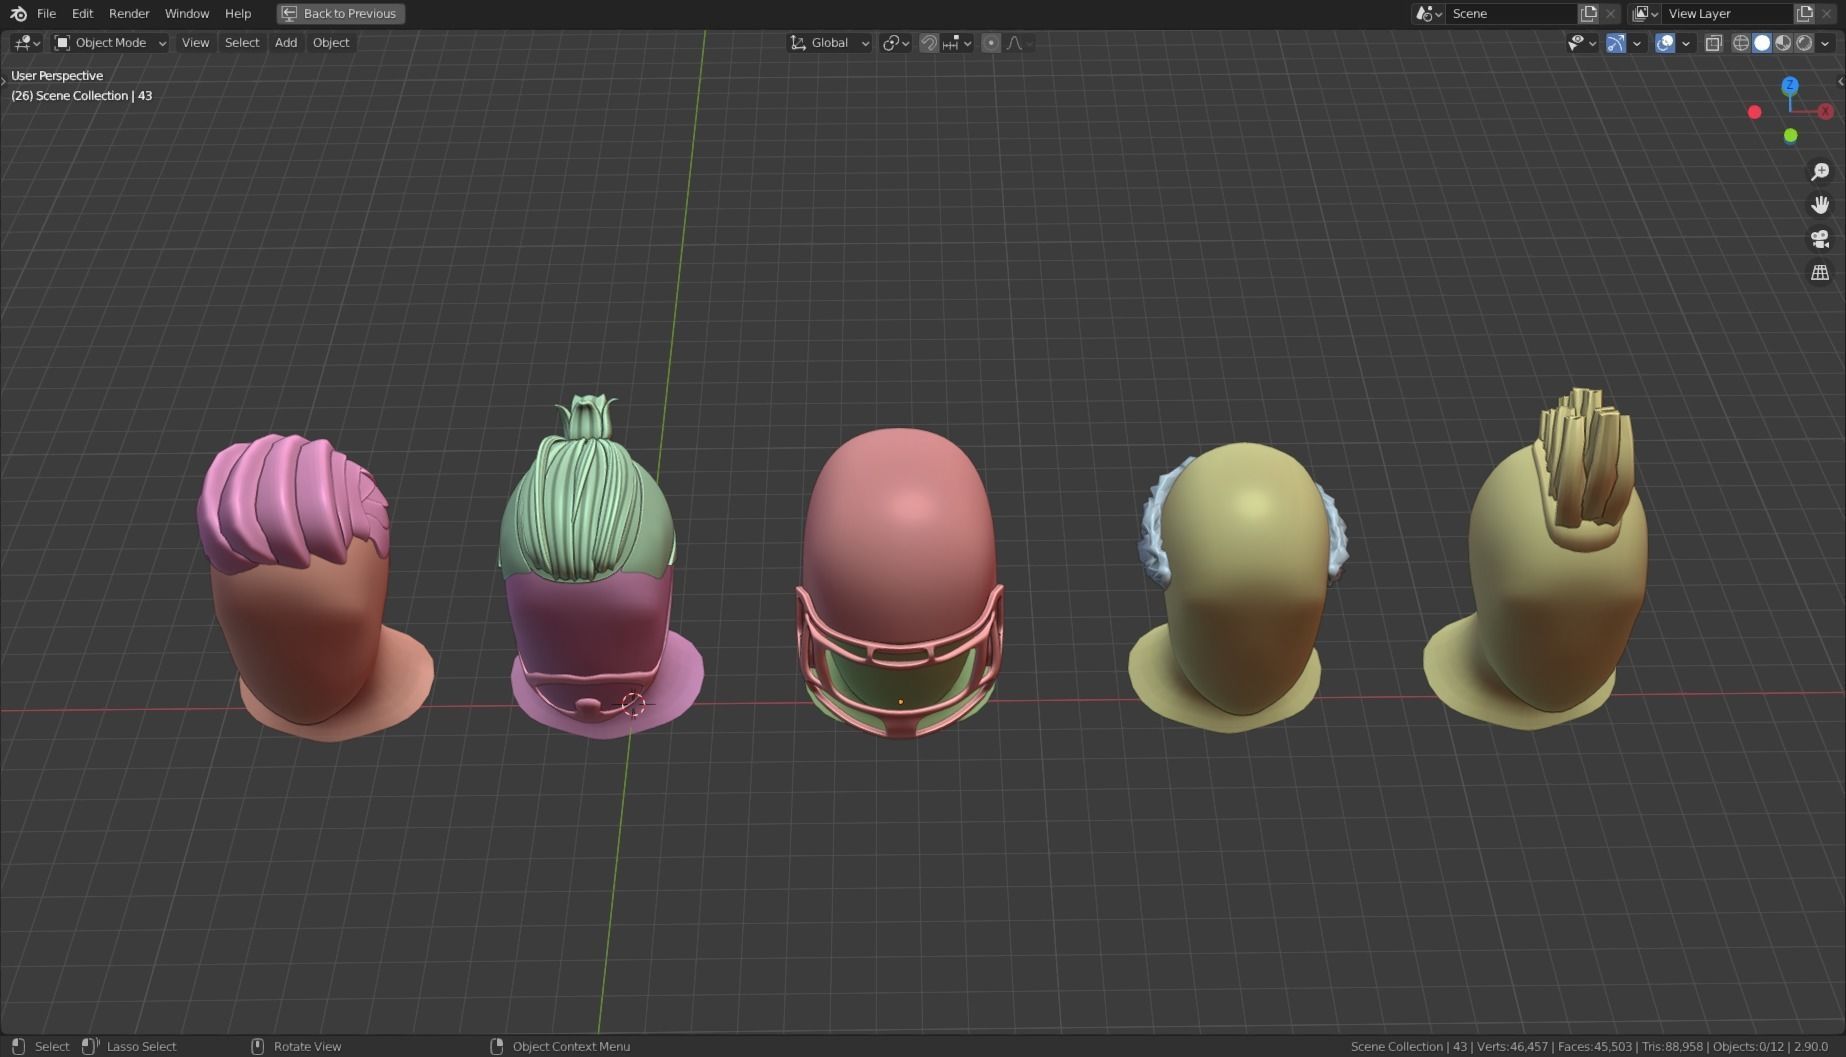Image resolution: width=1846 pixels, height=1057 pixels.
Task: Remove the view layer with its X icon
Action: 1827,13
